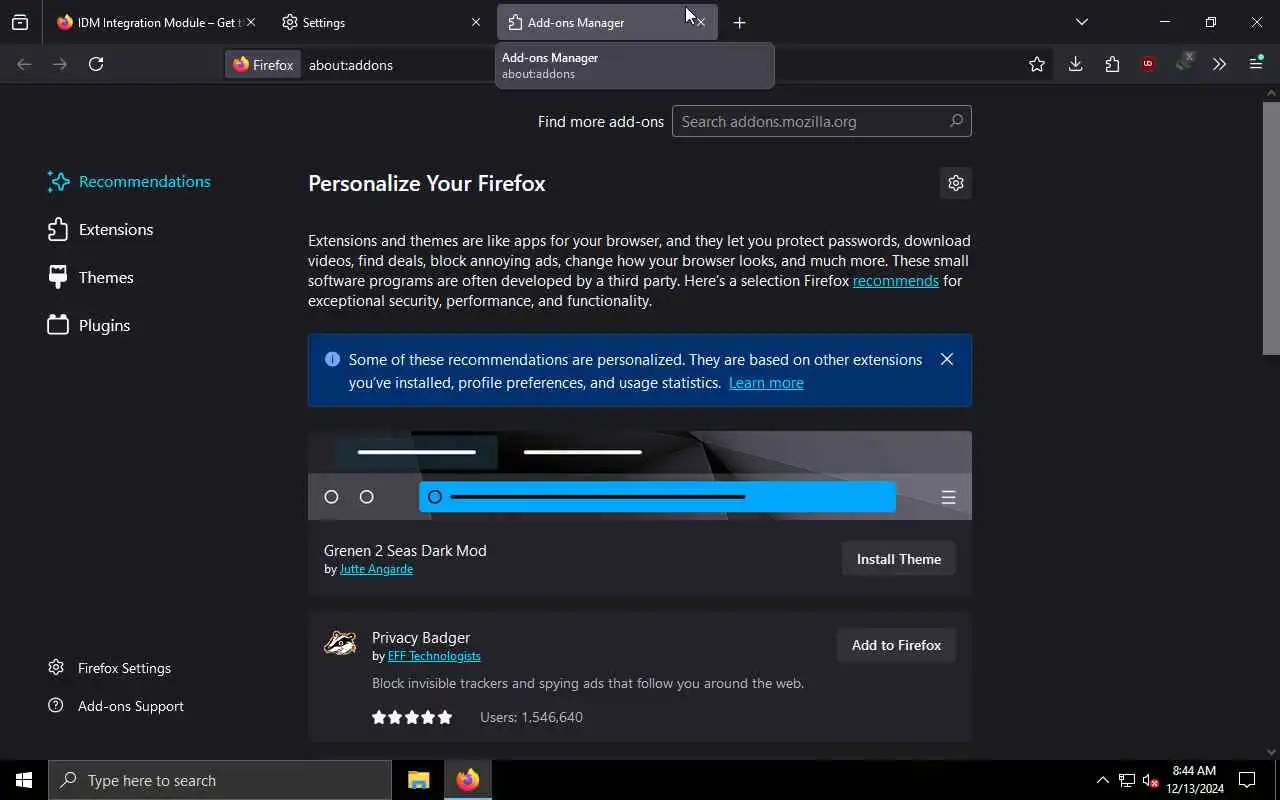This screenshot has width=1280, height=800.
Task: Open a new tab
Action: coord(739,22)
